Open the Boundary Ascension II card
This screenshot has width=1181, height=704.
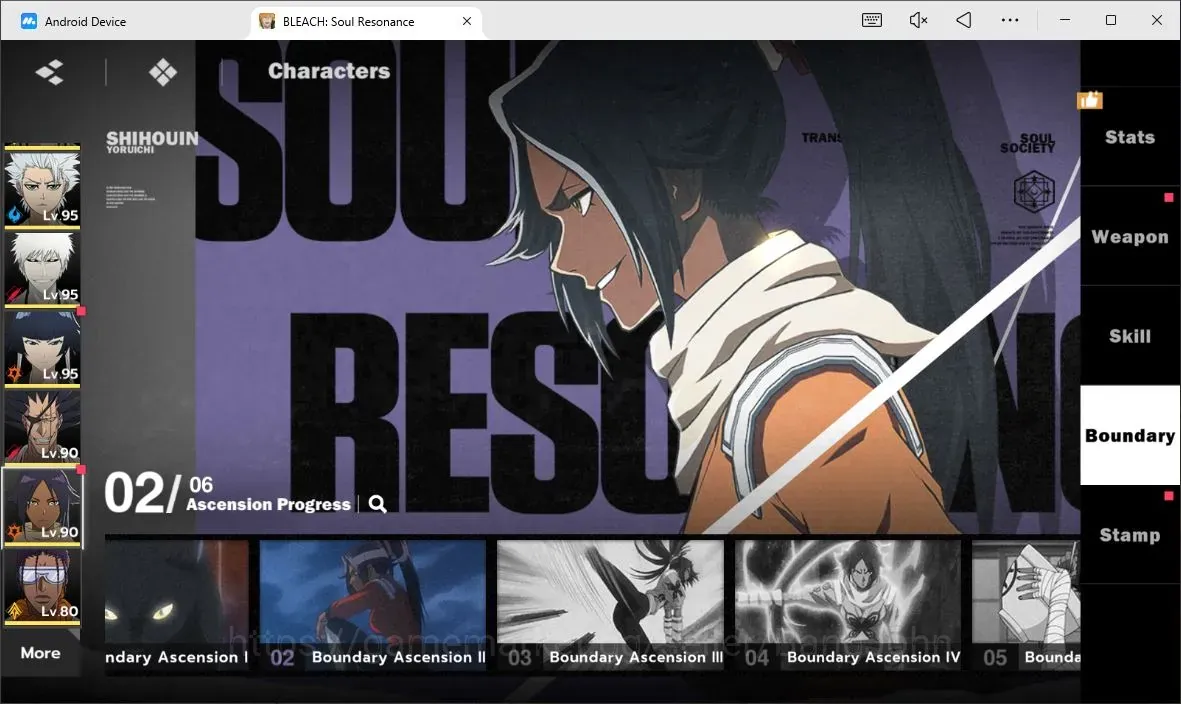click(x=373, y=605)
